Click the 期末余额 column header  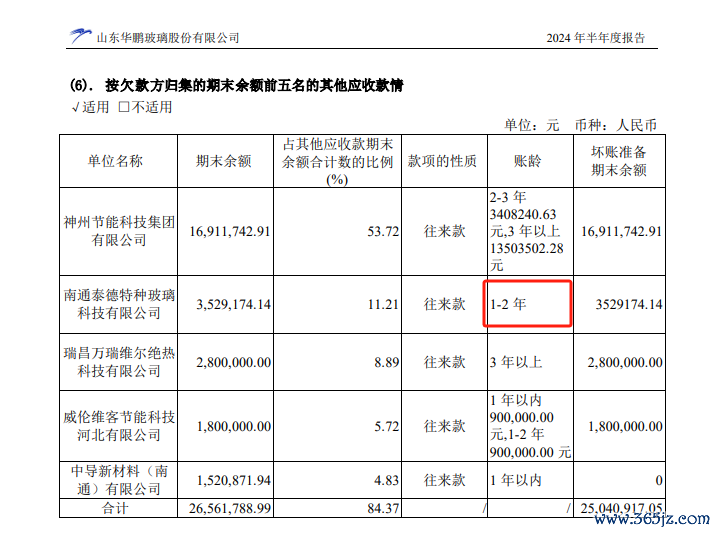[x=224, y=161]
